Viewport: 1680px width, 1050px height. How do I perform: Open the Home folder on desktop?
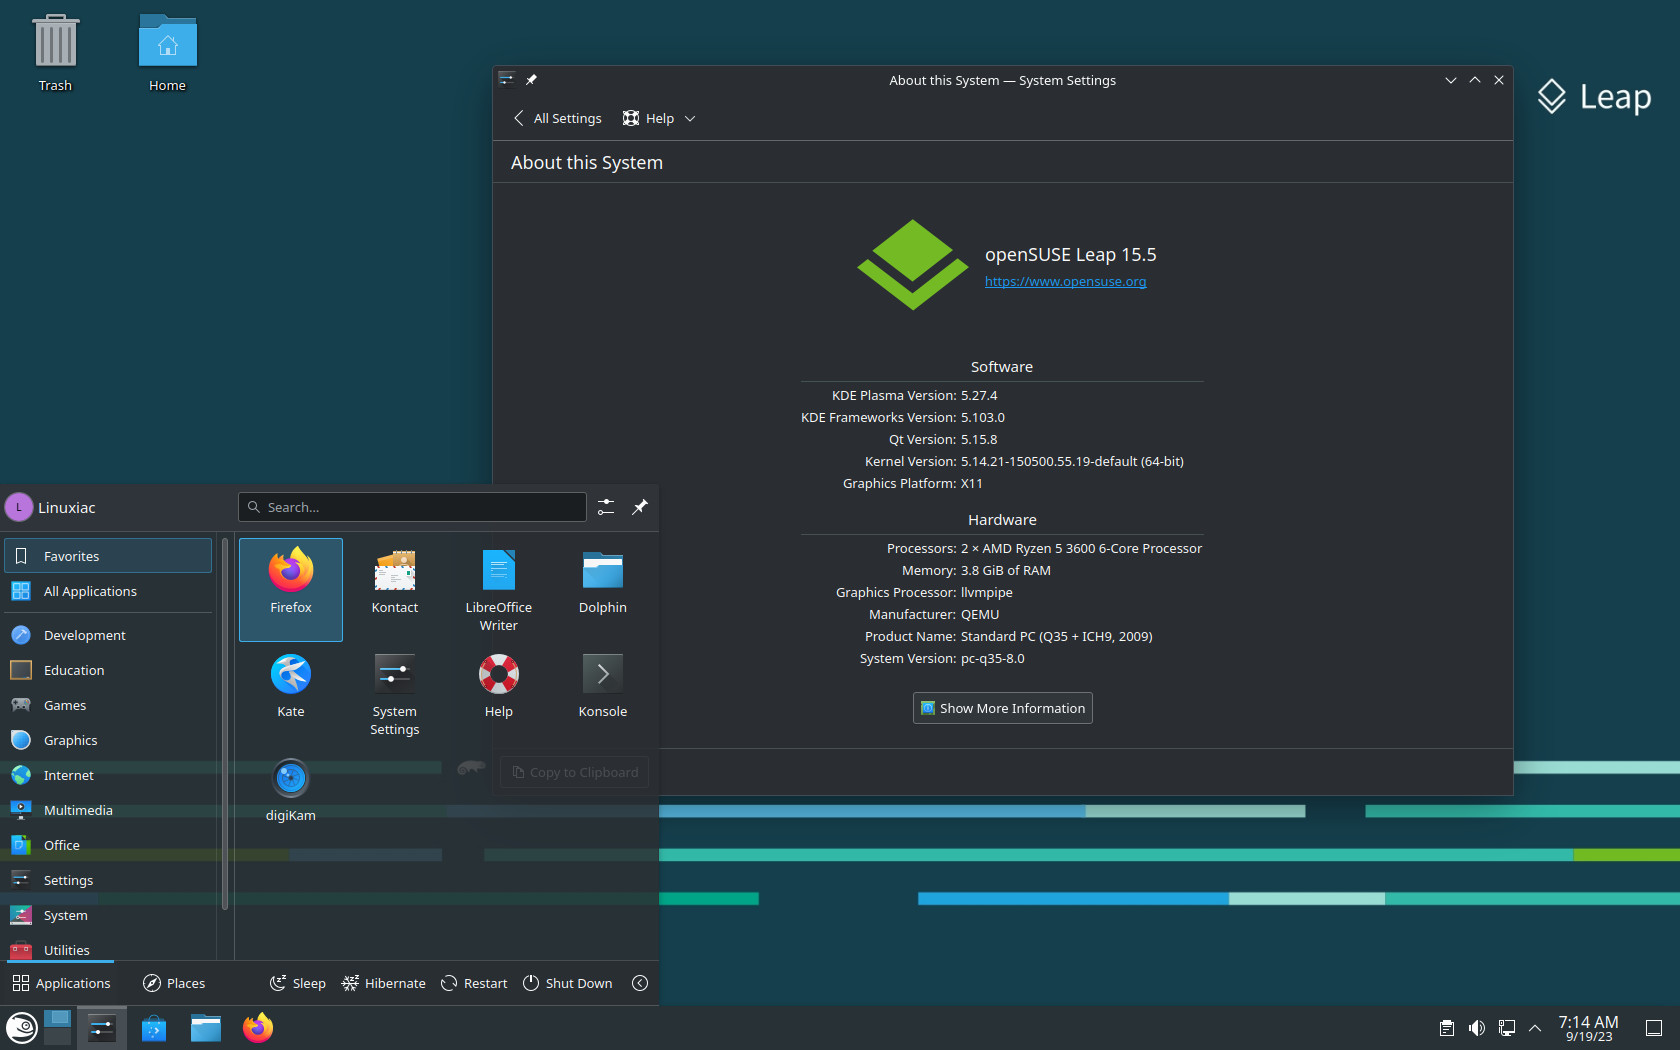[167, 54]
